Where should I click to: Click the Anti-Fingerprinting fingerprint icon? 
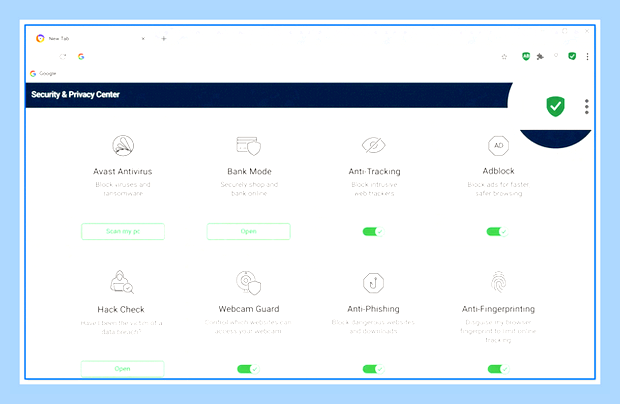click(498, 282)
